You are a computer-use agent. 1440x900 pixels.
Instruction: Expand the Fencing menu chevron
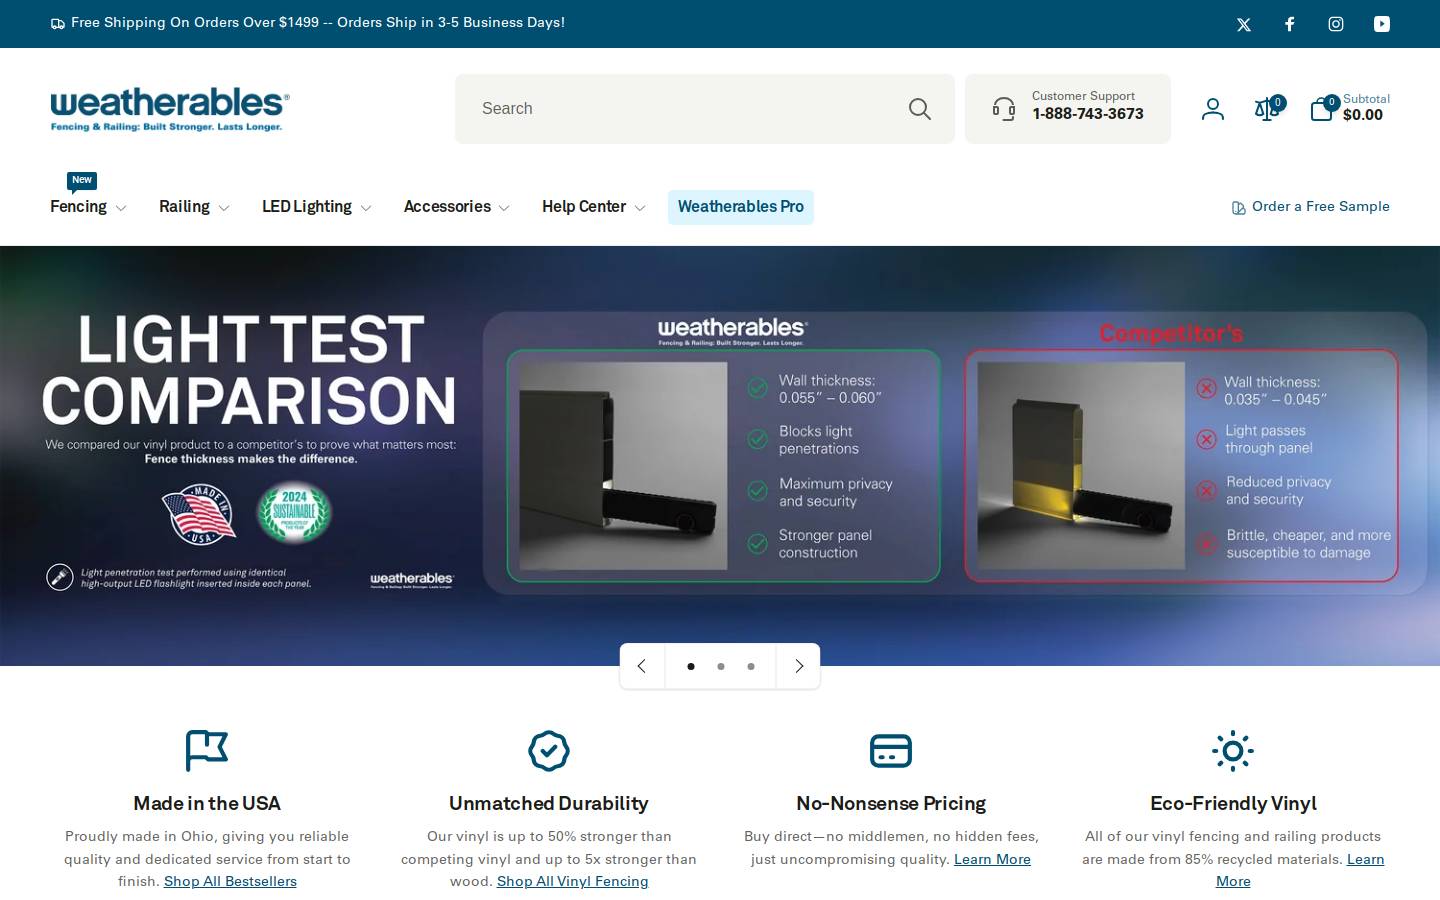click(121, 208)
